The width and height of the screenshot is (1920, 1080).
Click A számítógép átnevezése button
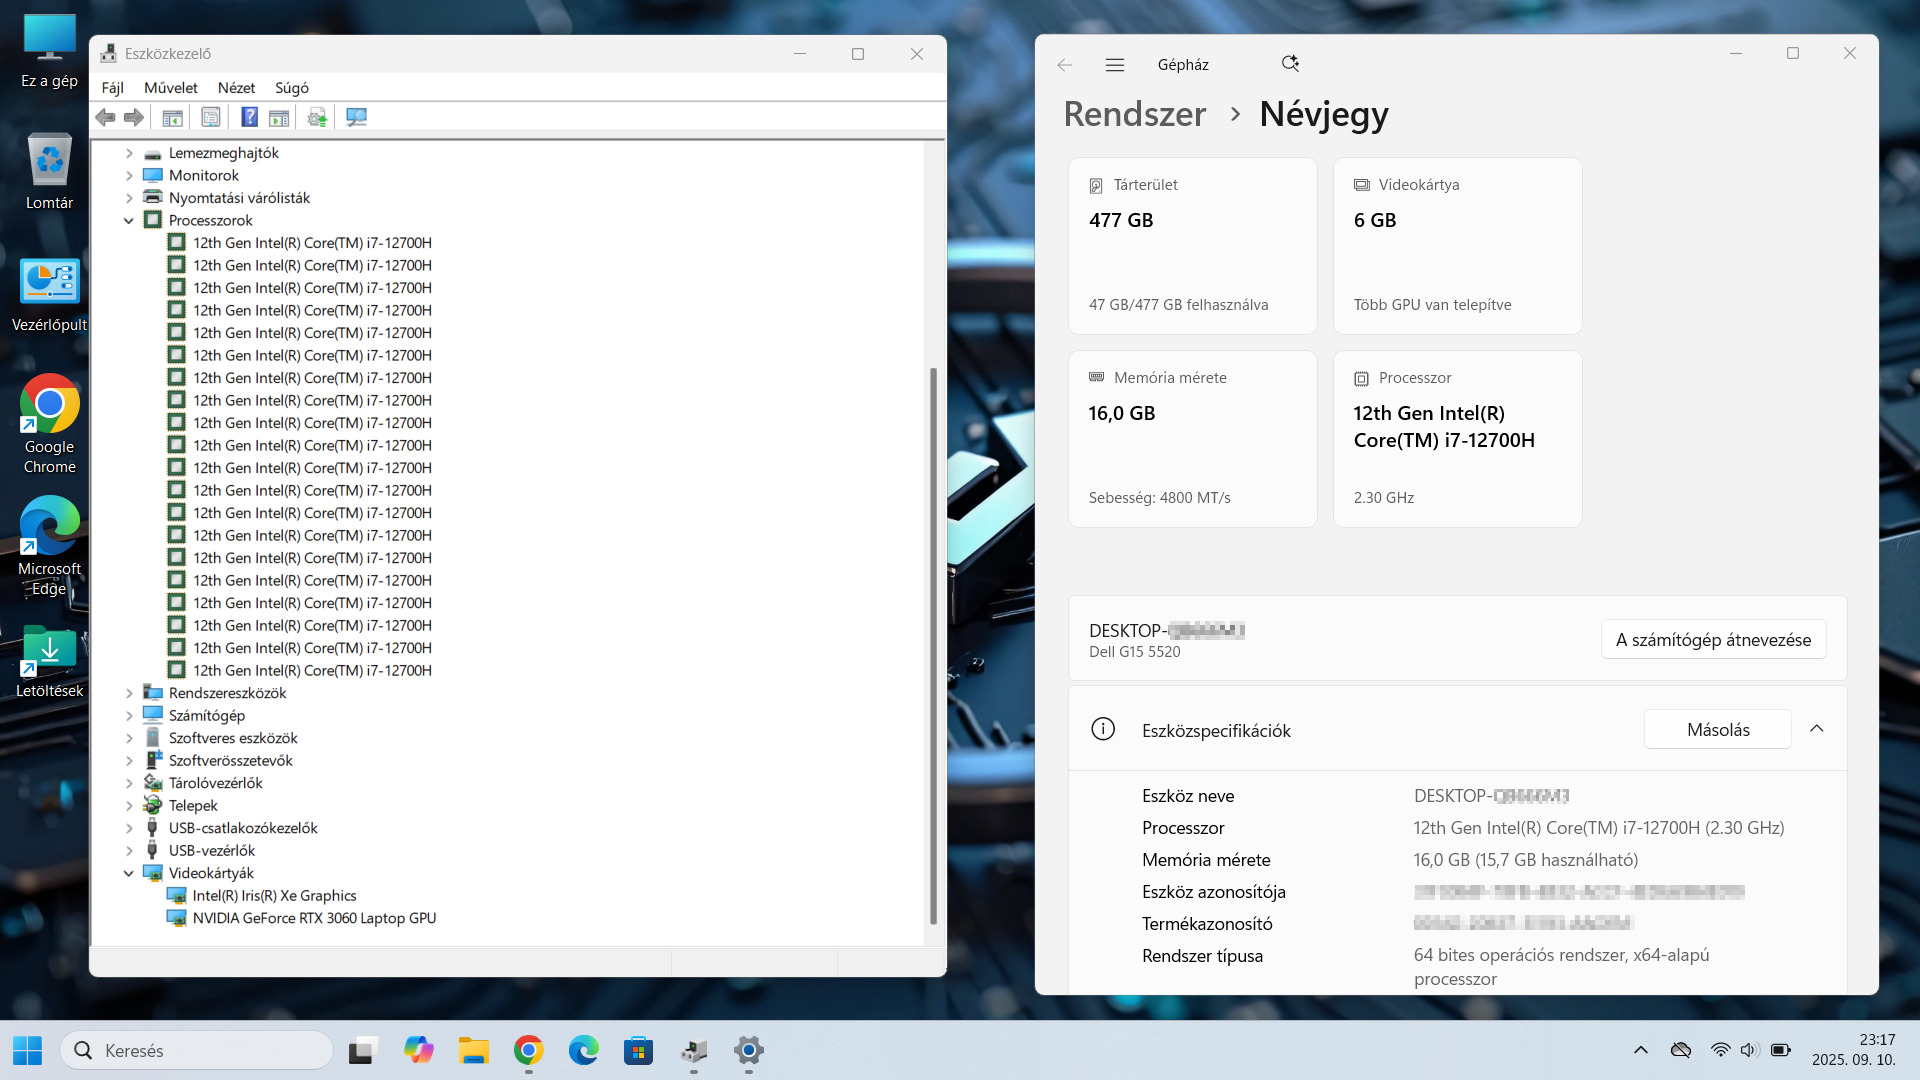point(1713,640)
